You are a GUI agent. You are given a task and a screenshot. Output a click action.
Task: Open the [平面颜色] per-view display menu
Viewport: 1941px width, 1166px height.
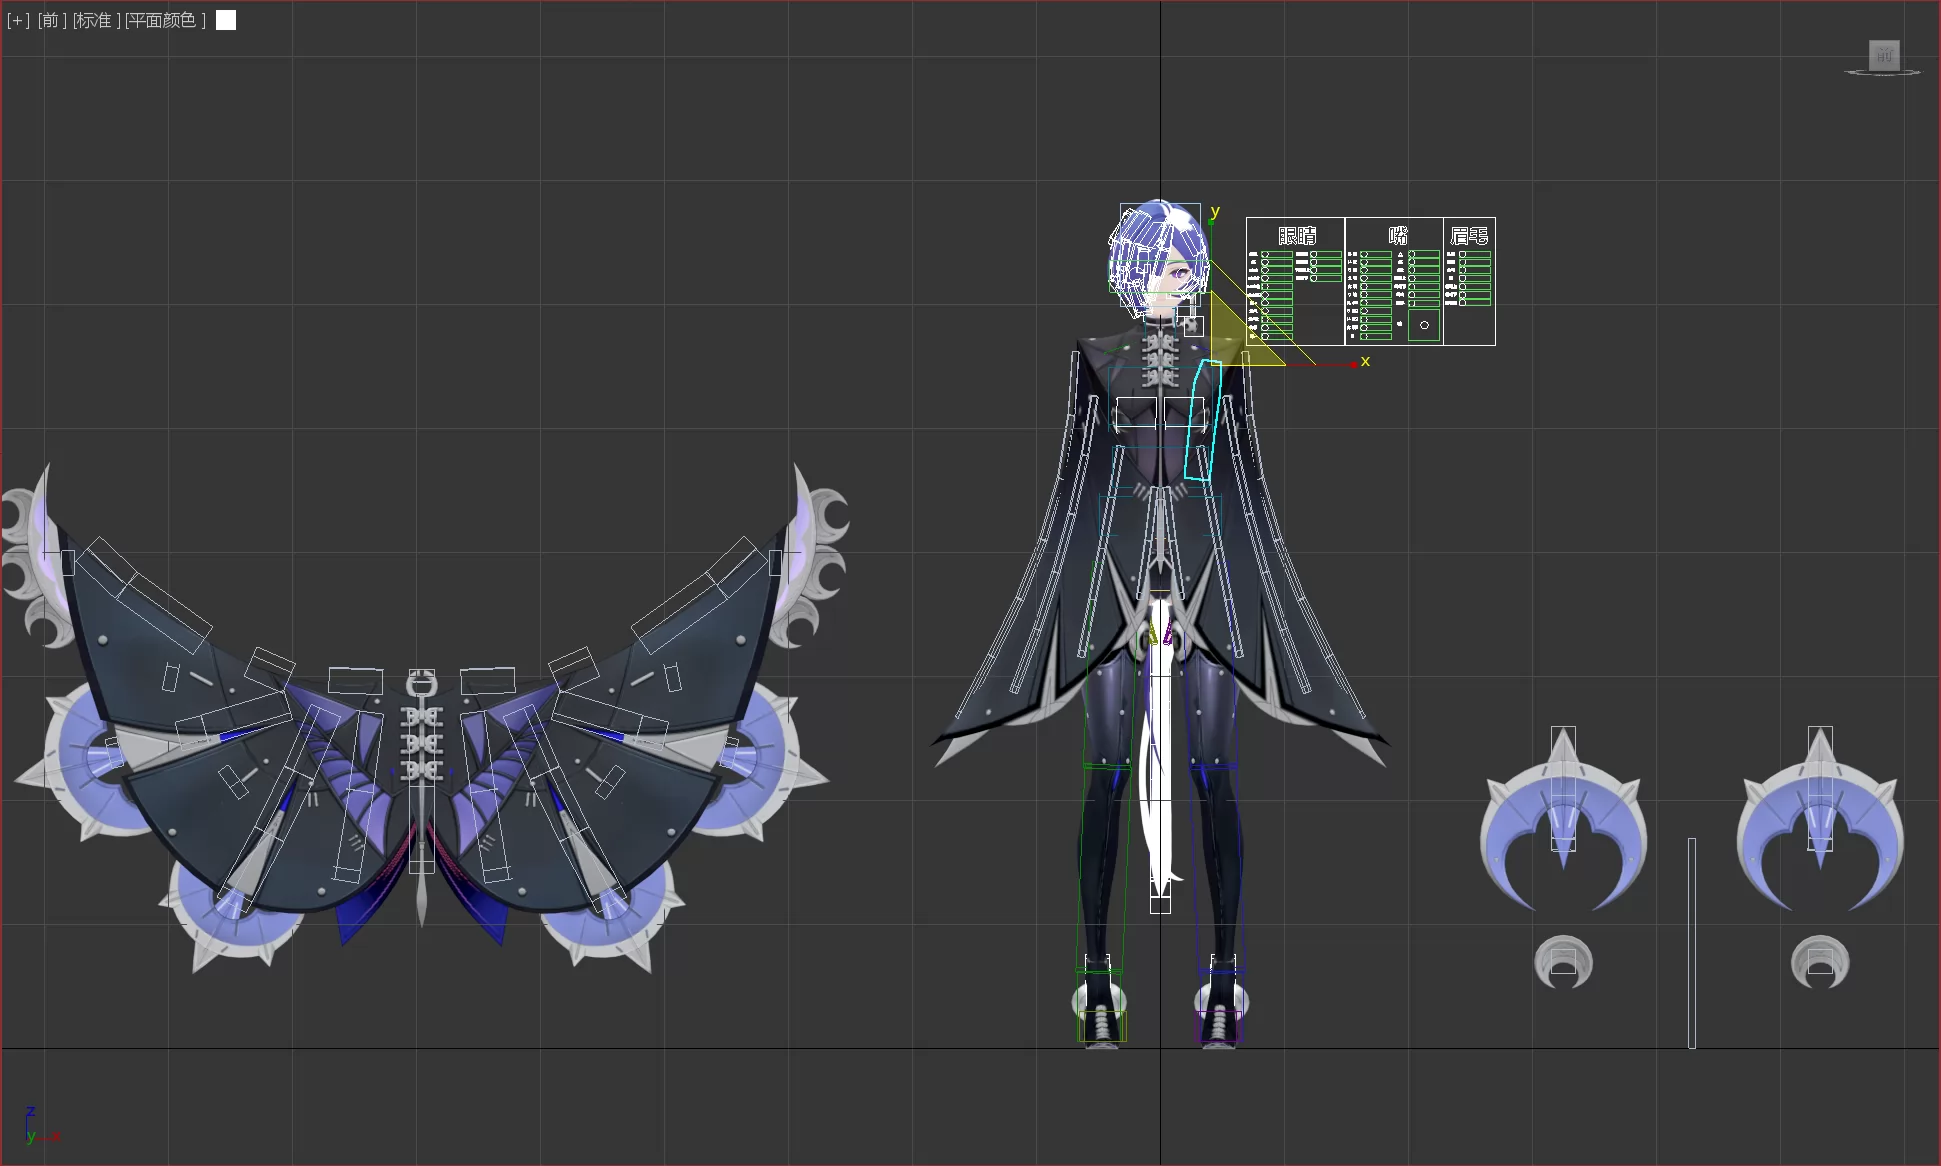(165, 20)
